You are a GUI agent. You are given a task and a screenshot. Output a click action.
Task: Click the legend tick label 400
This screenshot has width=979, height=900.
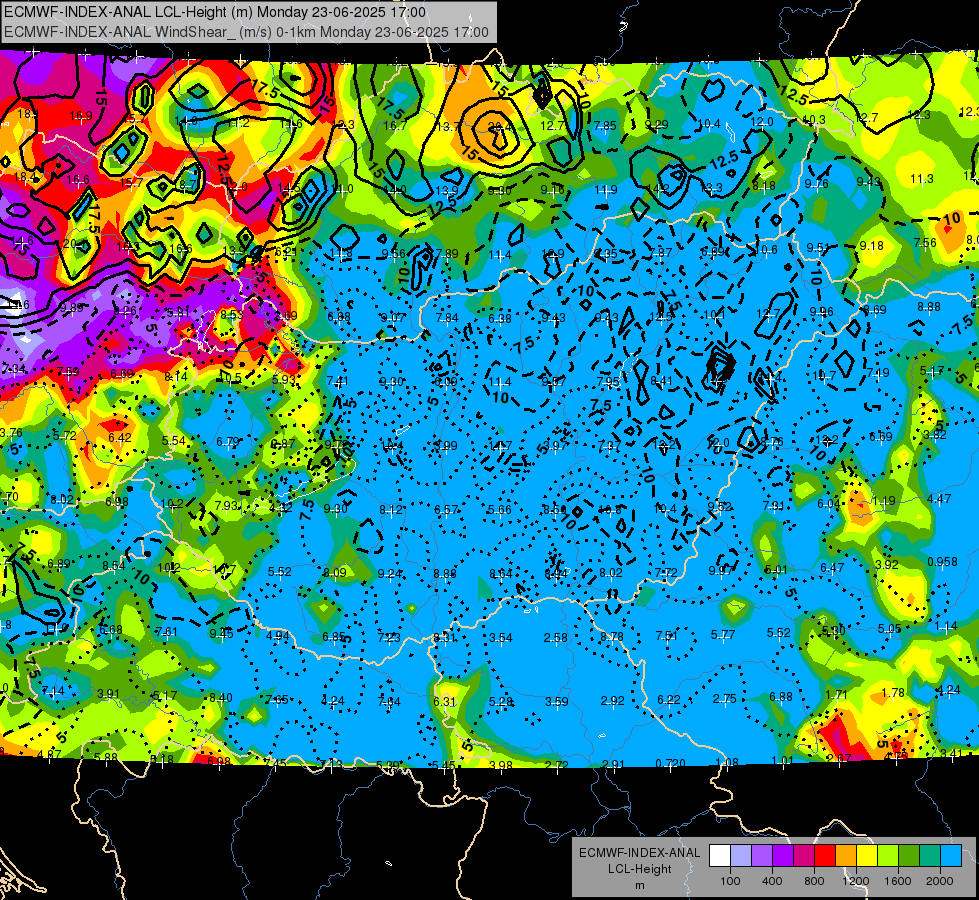(x=772, y=881)
